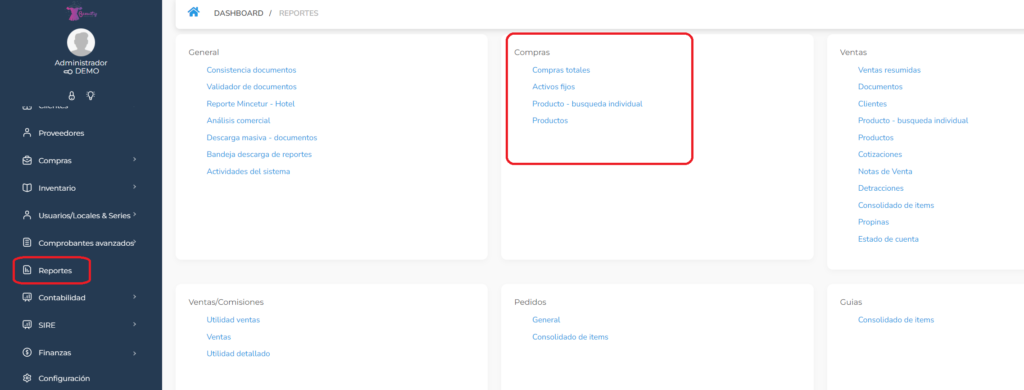The image size is (1024, 390).
Task: Click the app logo atop sidebar
Action: tap(81, 11)
